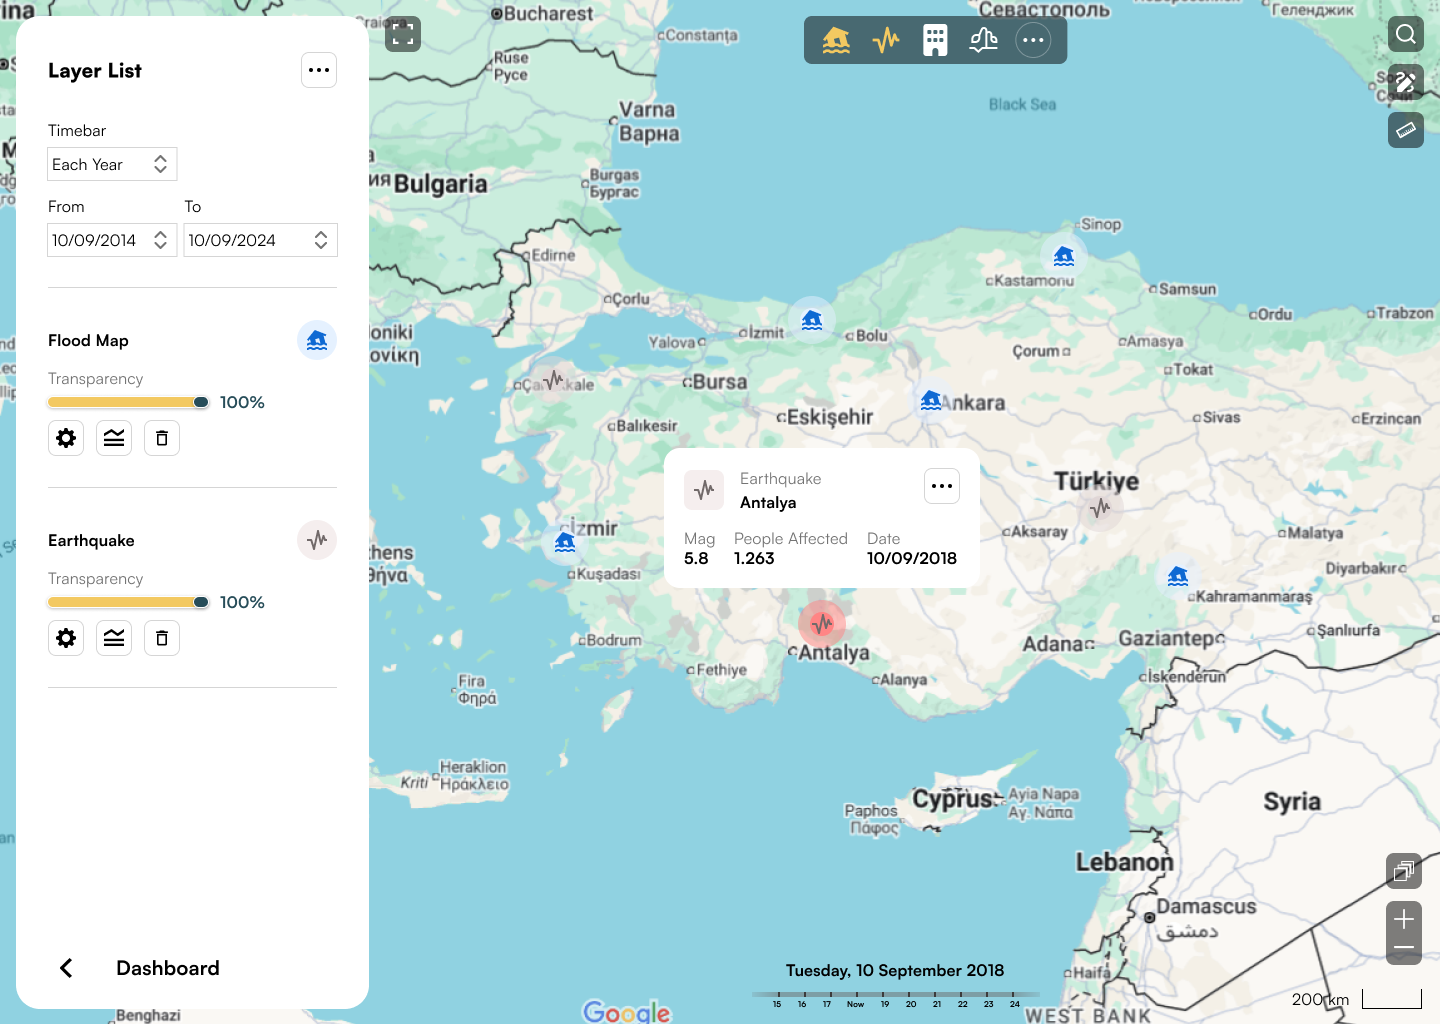Open the Each Year timebar dropdown
The height and width of the screenshot is (1024, 1440).
[x=112, y=164]
